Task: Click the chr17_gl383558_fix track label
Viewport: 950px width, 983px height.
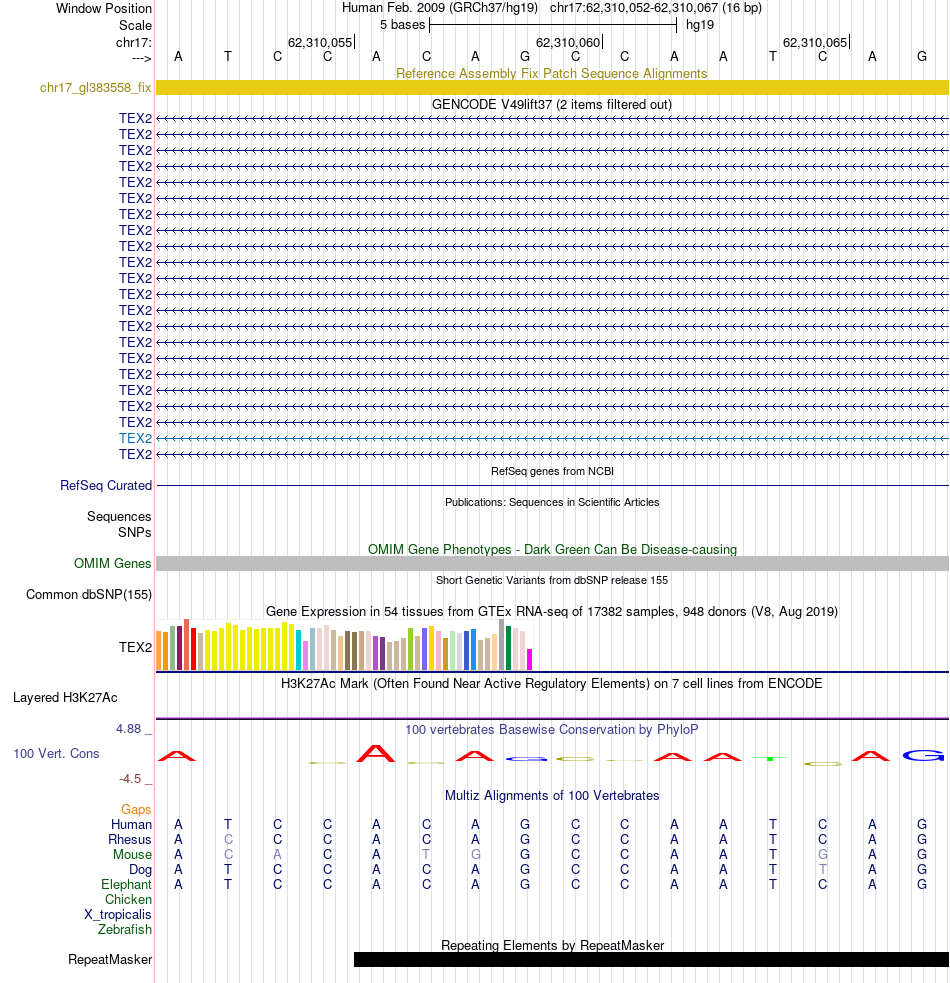Action: (x=95, y=88)
